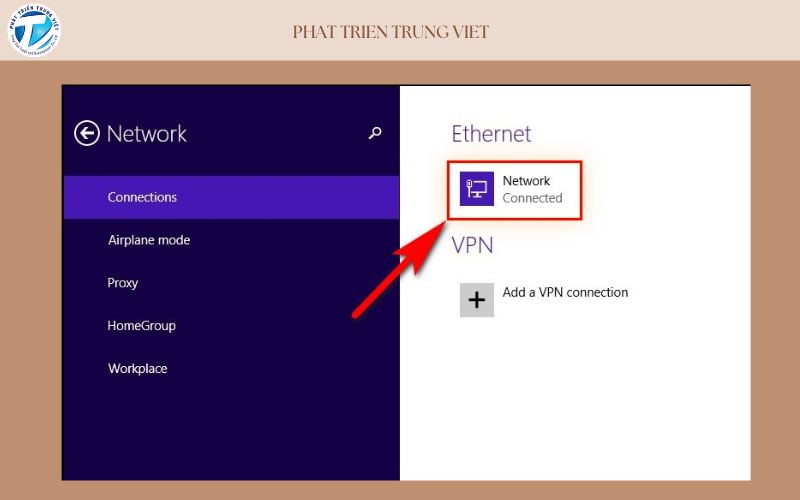Click the red highlight box's border

[582, 190]
